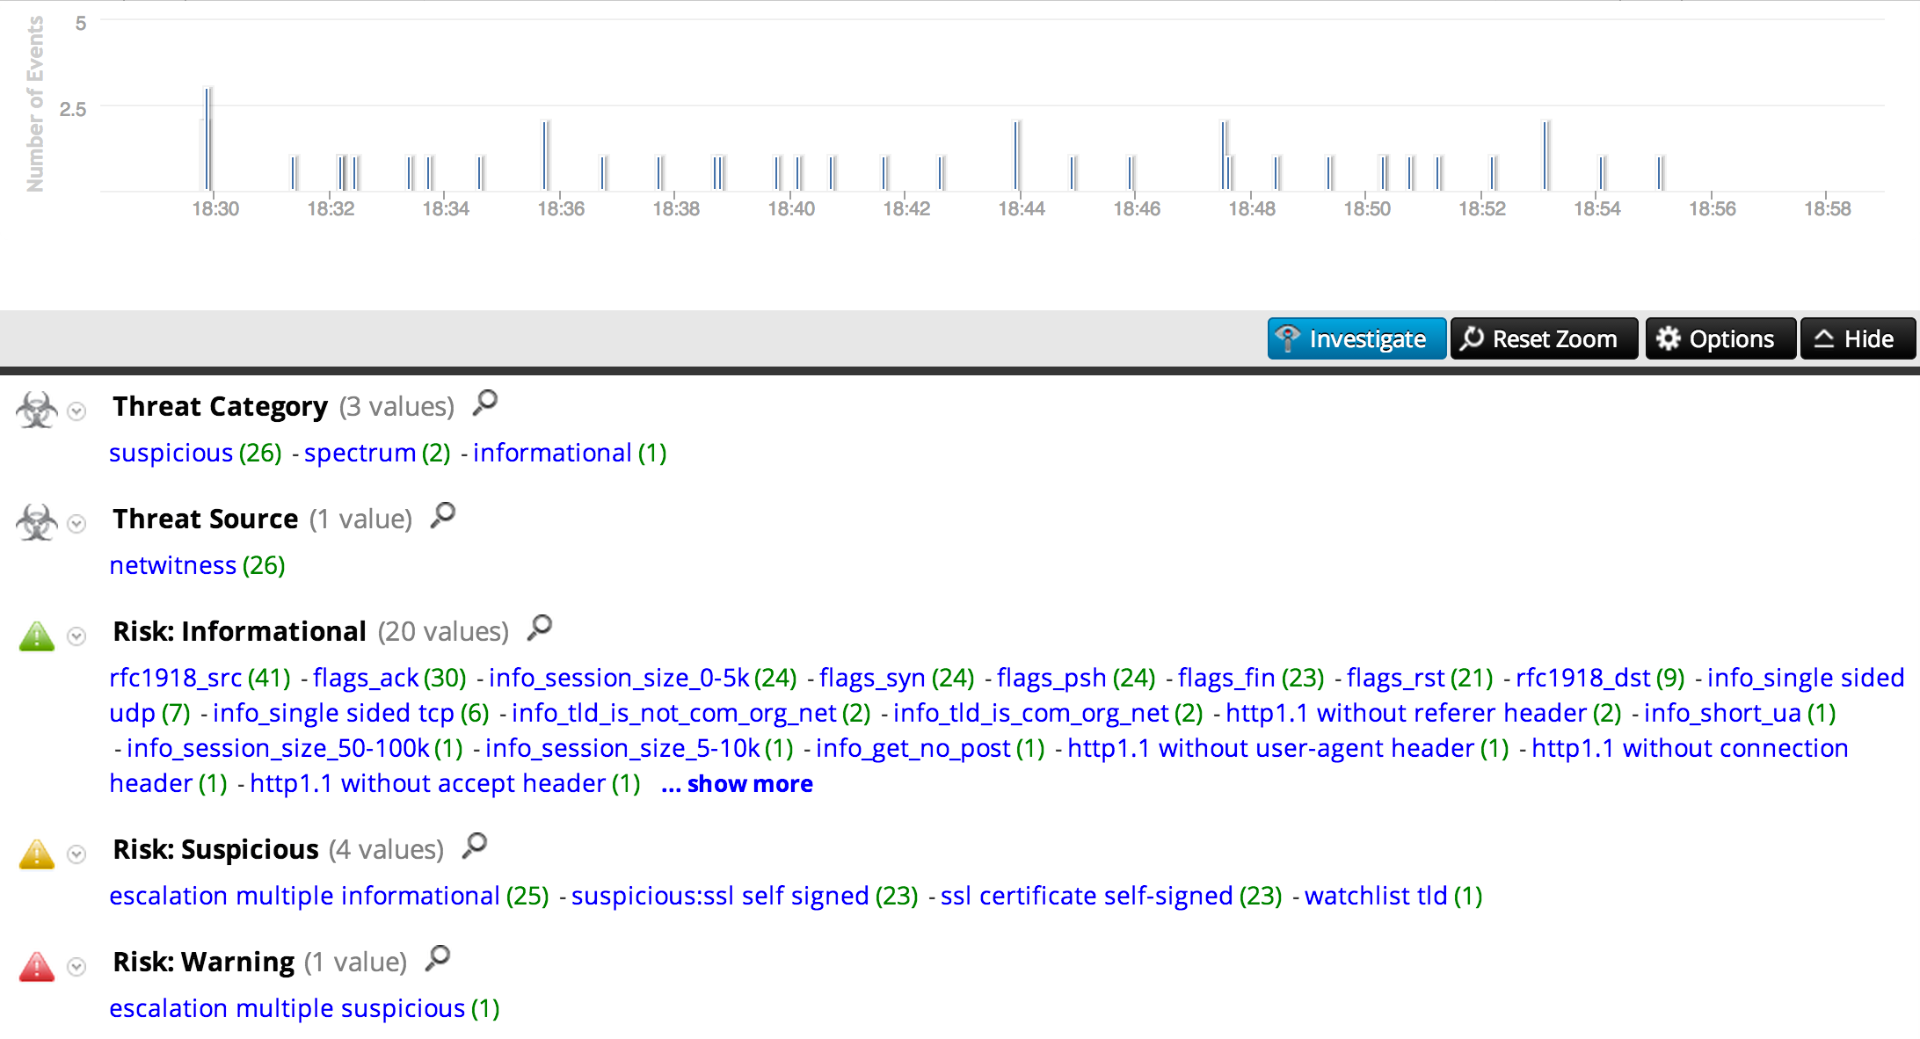This screenshot has height=1039, width=1920.
Task: Select the netwitness (26) threat source
Action: [x=172, y=565]
